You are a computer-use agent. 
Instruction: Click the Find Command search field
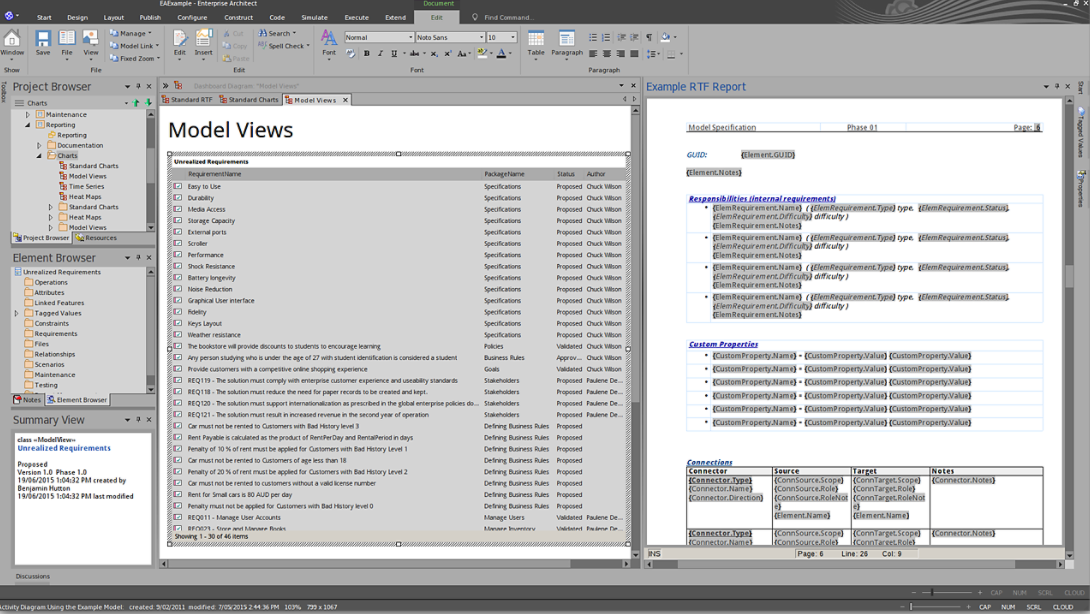[508, 17]
